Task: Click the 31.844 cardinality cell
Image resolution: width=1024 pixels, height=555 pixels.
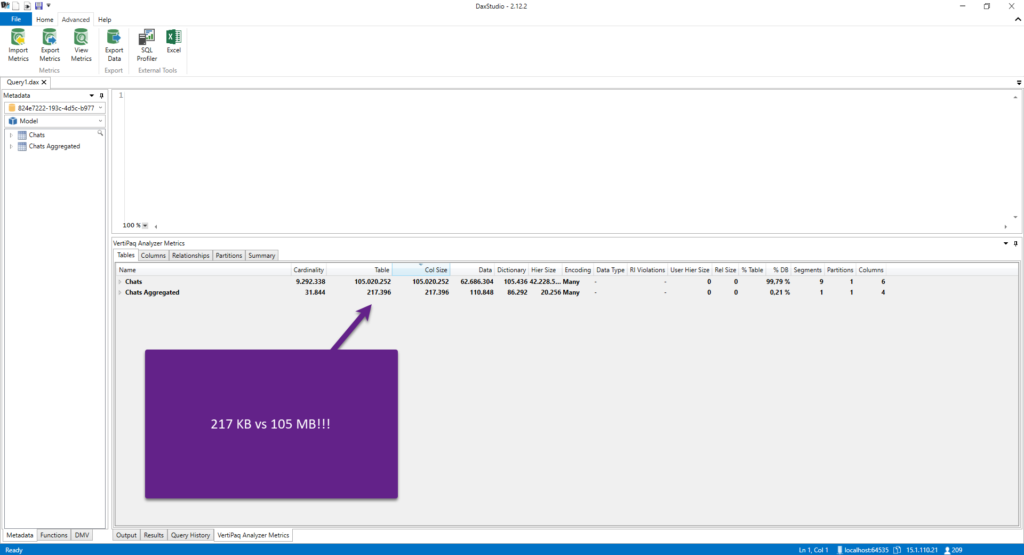Action: (x=315, y=293)
